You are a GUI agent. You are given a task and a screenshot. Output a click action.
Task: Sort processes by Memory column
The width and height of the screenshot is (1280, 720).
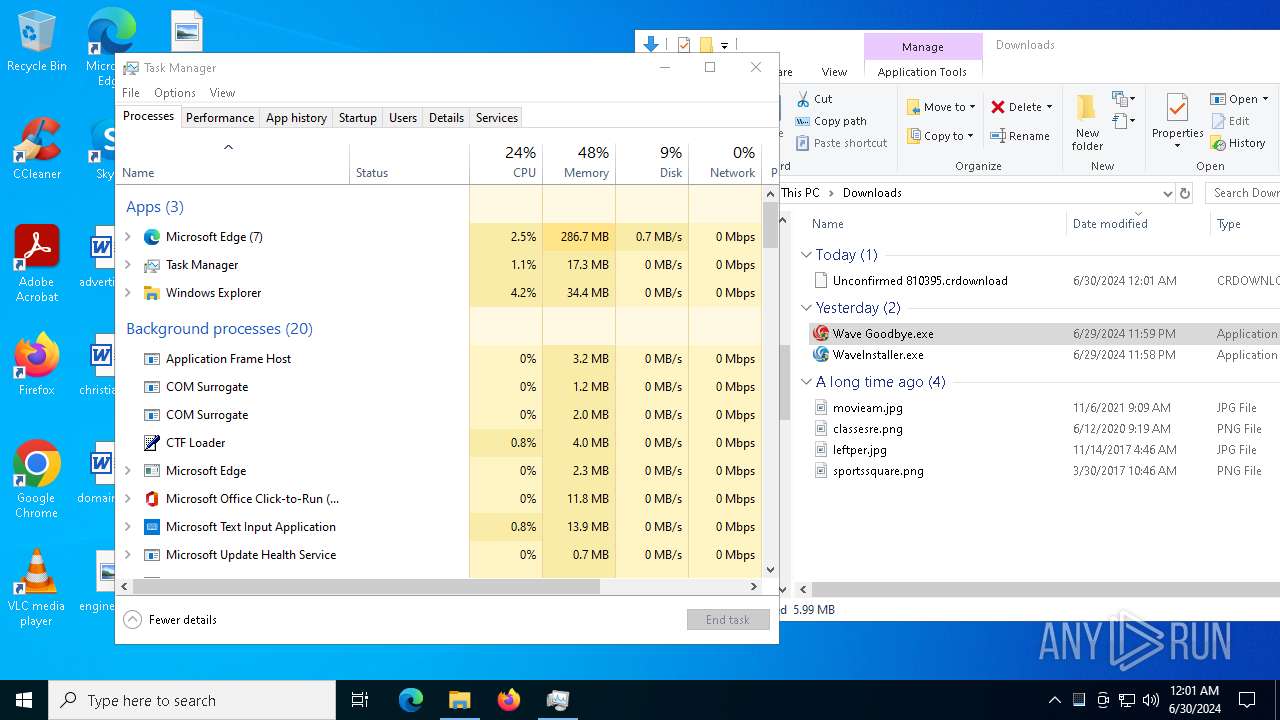[x=579, y=163]
